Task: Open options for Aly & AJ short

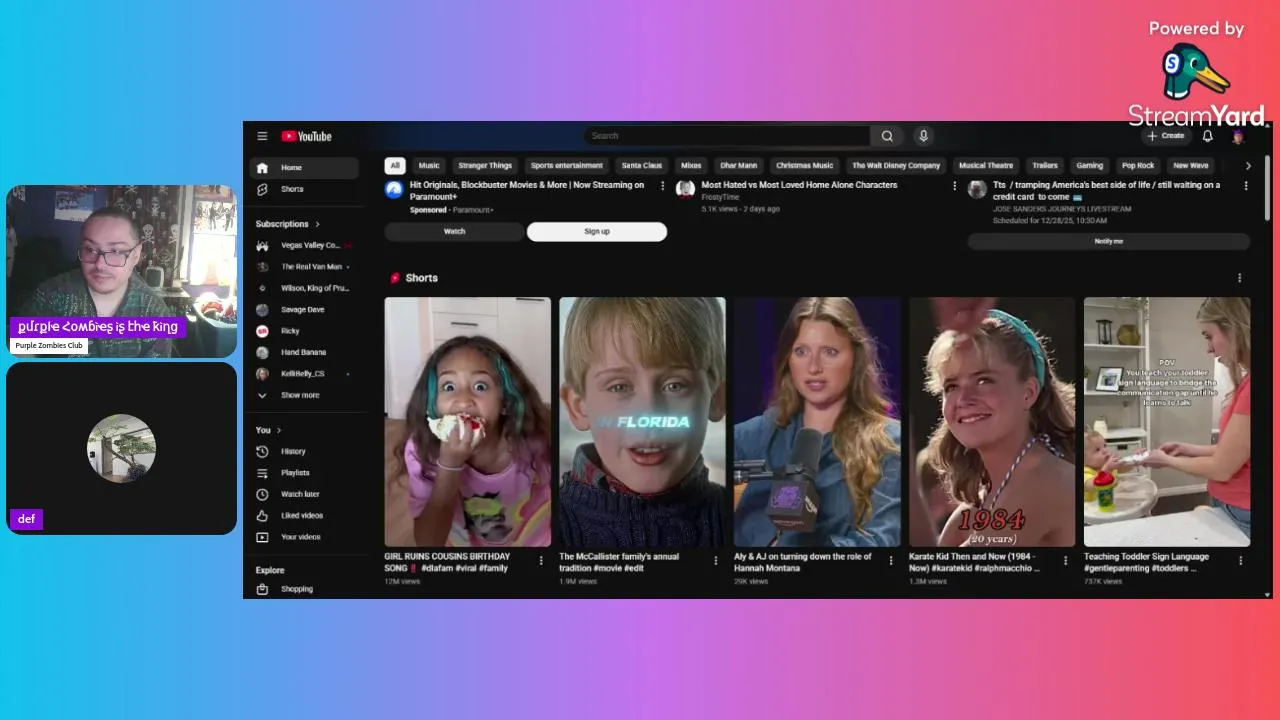Action: point(890,561)
